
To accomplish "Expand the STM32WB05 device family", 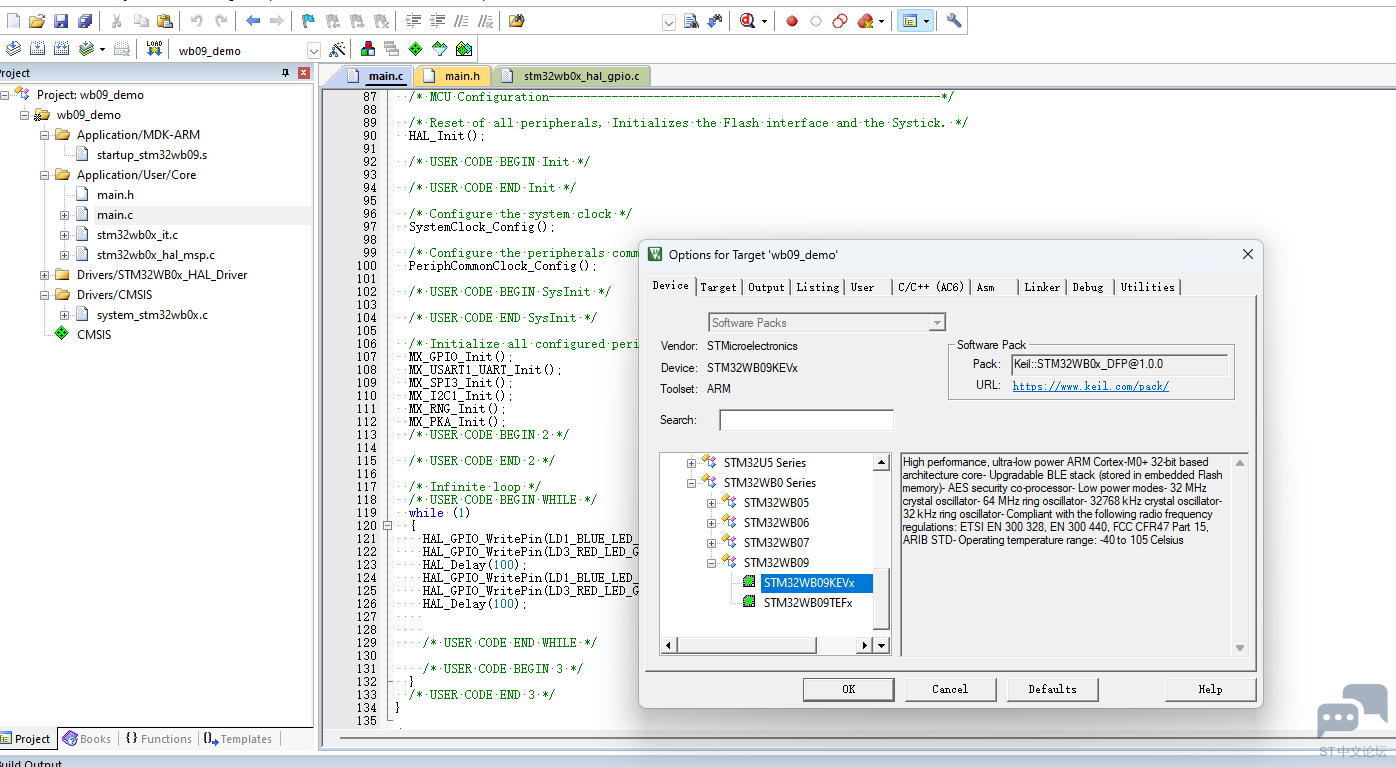I will point(711,503).
